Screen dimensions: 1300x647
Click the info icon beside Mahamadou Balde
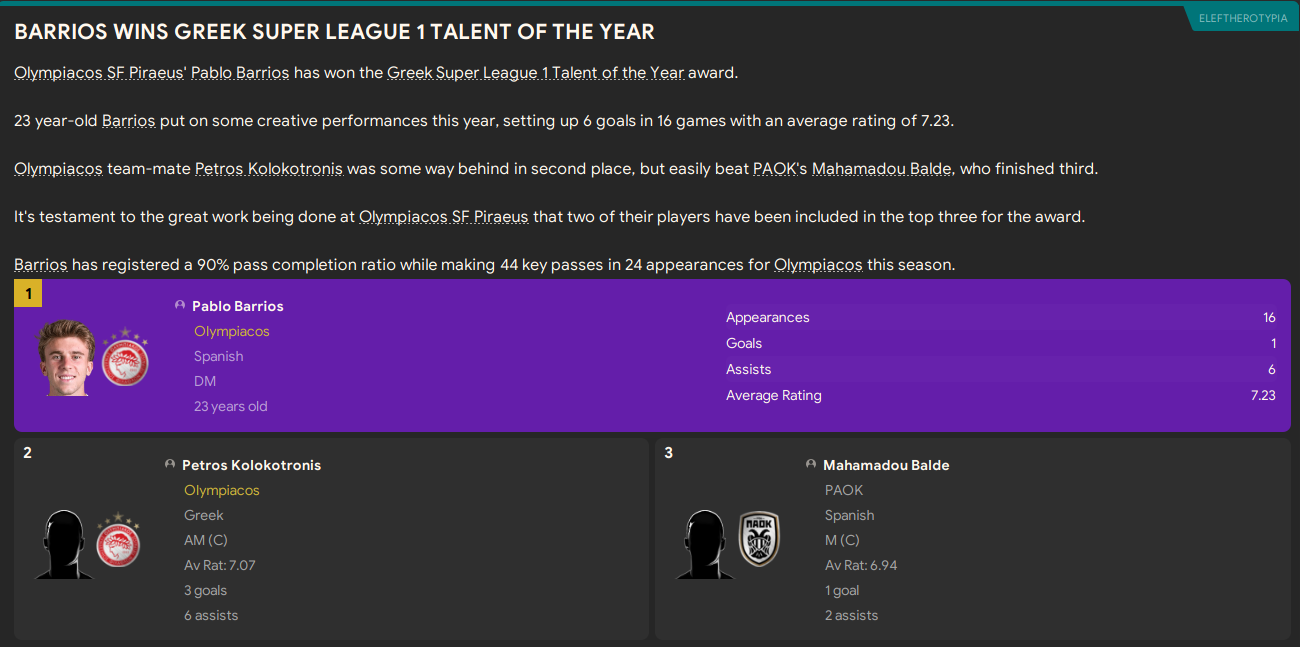pos(811,464)
